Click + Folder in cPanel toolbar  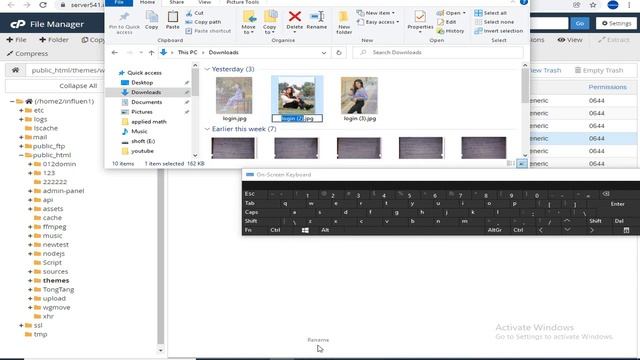54,40
